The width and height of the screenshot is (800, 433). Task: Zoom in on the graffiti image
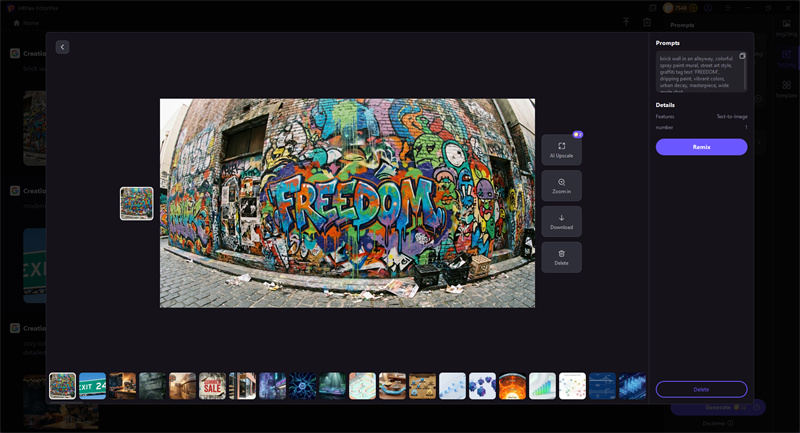pos(561,186)
